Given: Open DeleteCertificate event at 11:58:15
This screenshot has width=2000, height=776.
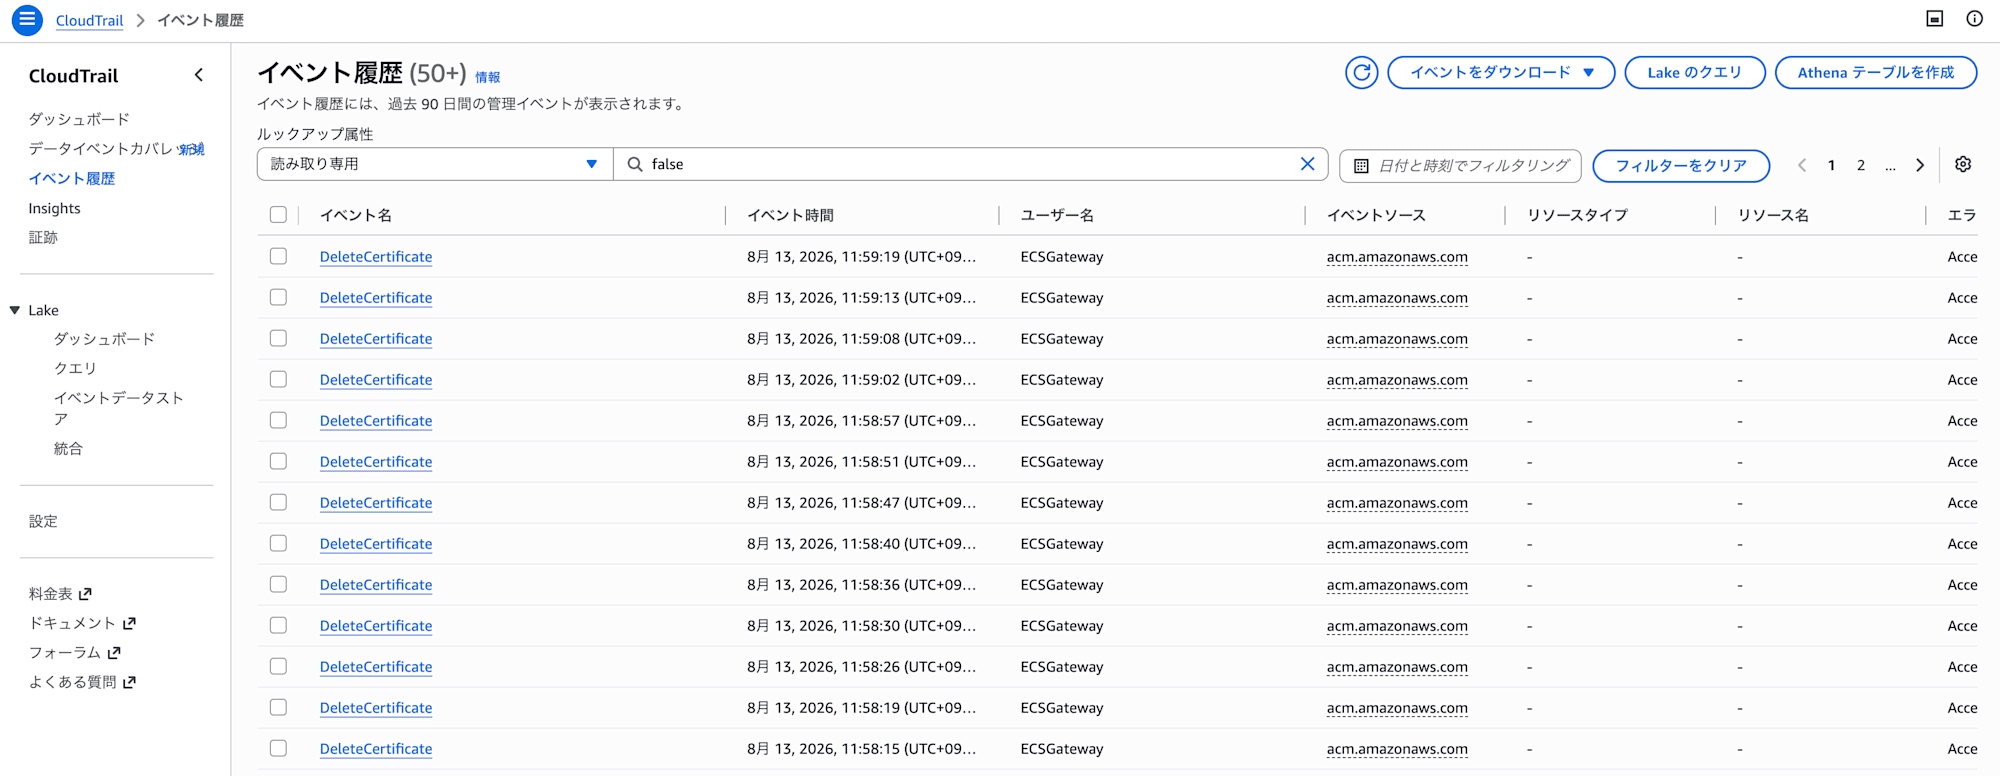Looking at the screenshot, I should [x=376, y=749].
